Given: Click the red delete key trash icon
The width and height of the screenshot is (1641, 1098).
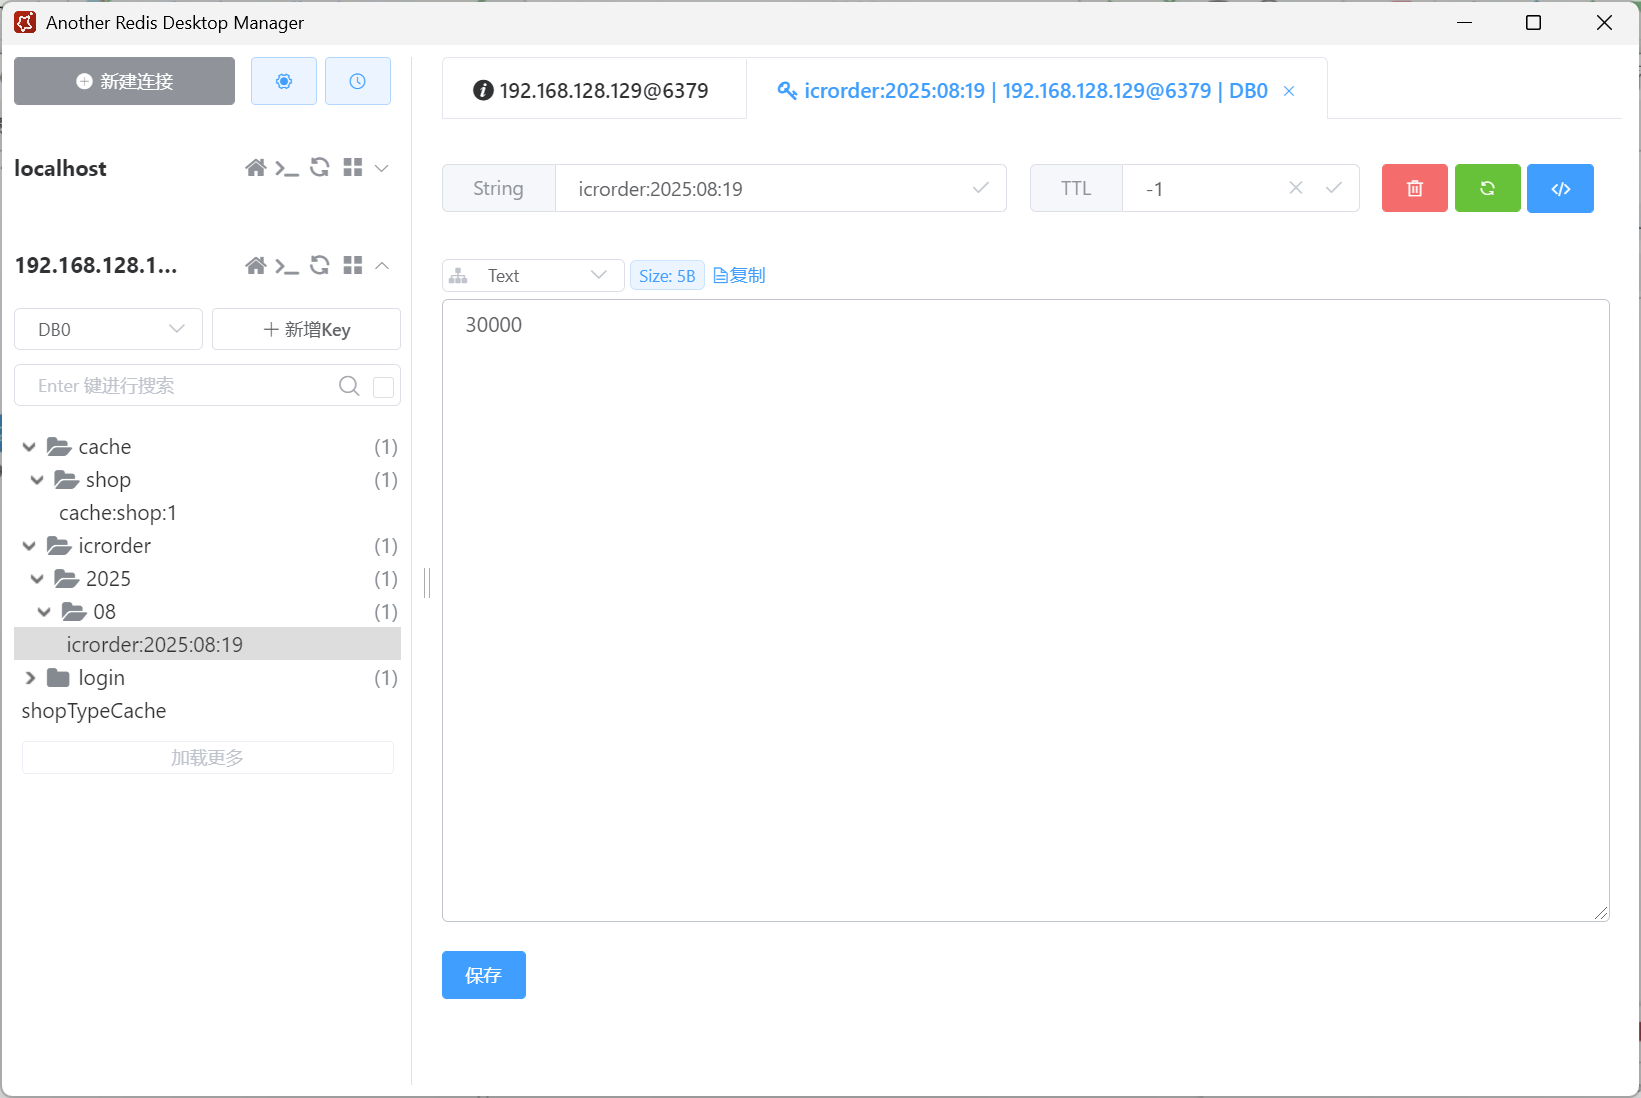Looking at the screenshot, I should point(1414,188).
